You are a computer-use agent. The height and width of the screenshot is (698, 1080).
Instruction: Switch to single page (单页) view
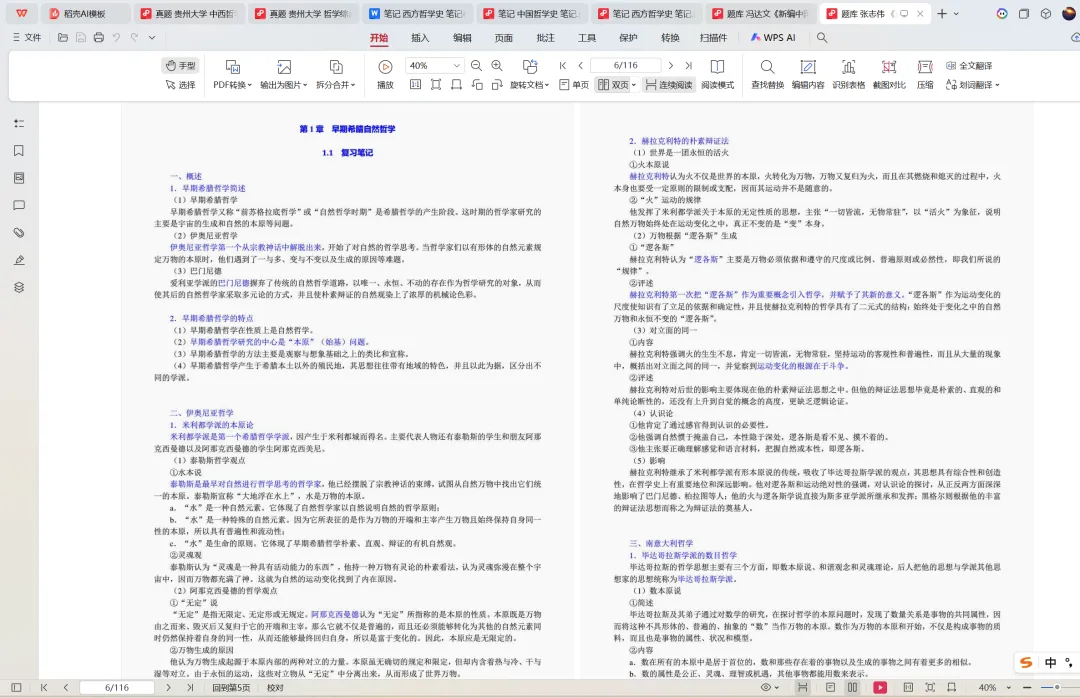576,83
